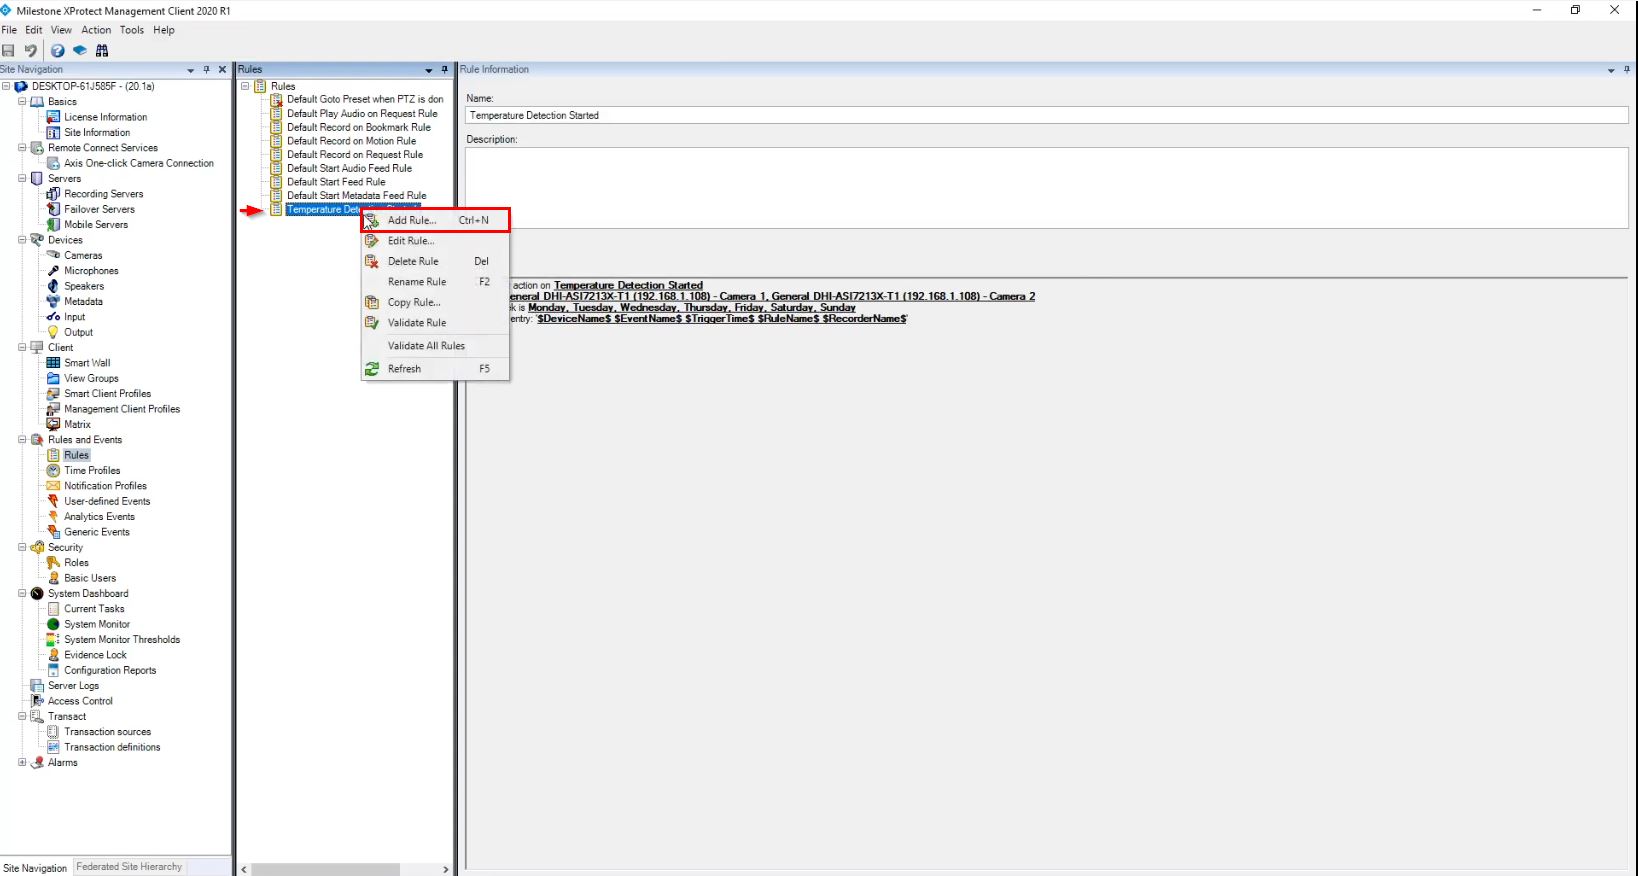Image resolution: width=1638 pixels, height=876 pixels.
Task: Click the Server Logs icon
Action: coord(37,686)
